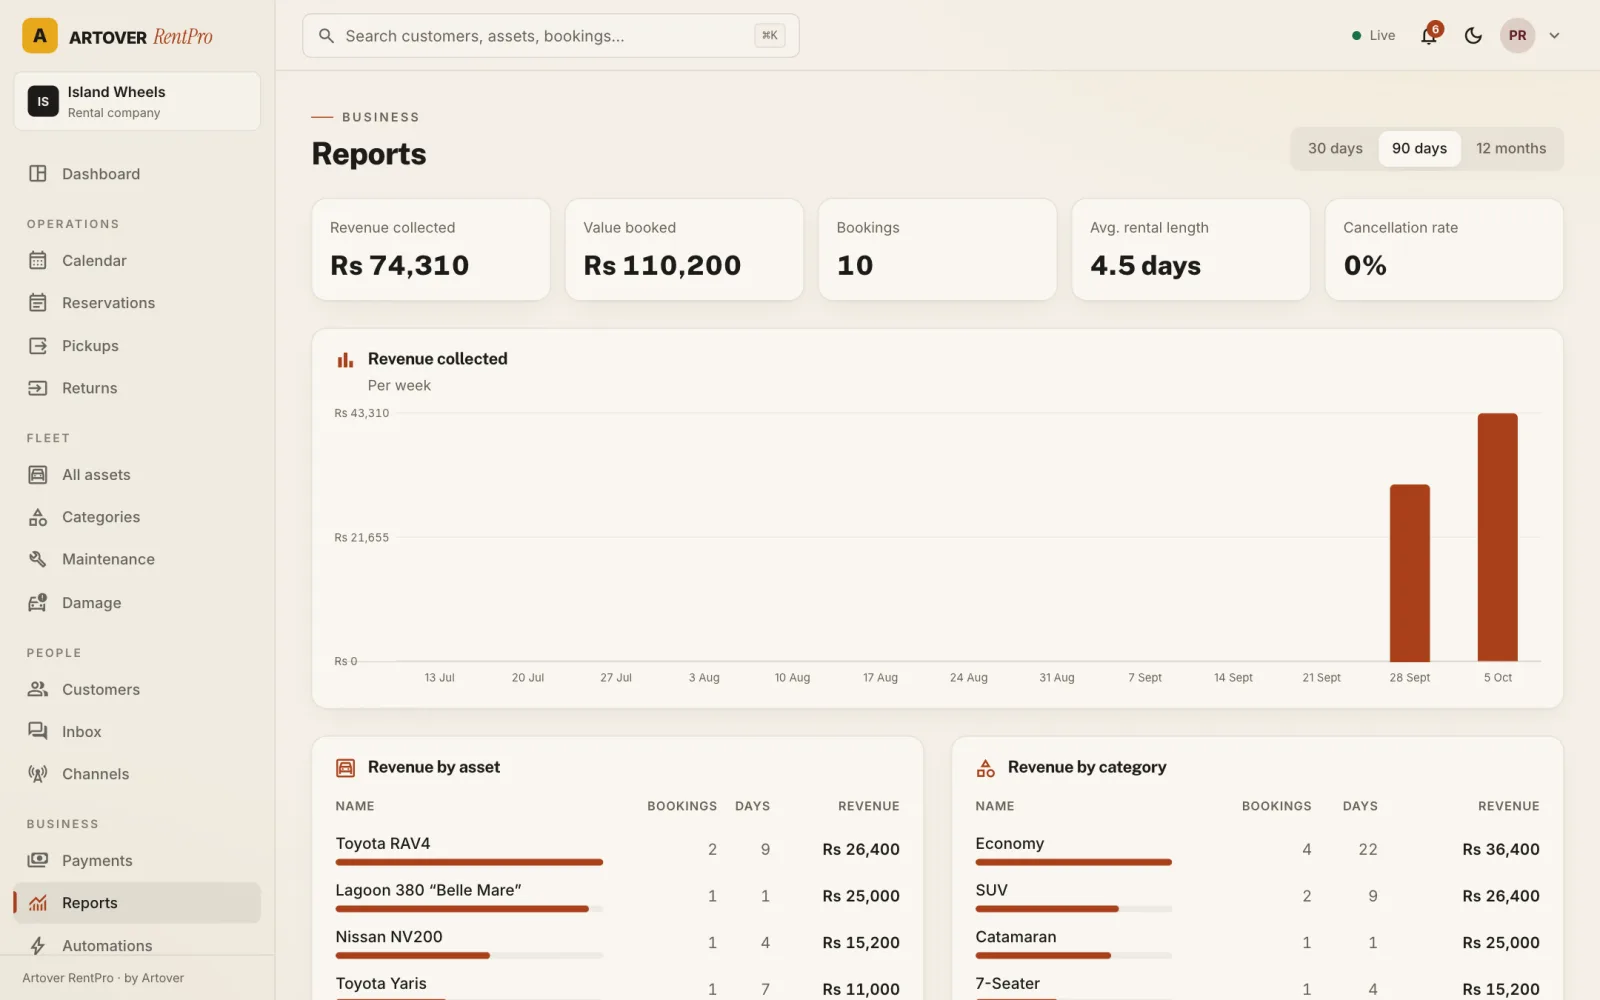Open the Maintenance wrench icon
The width and height of the screenshot is (1600, 1000).
[x=38, y=559]
